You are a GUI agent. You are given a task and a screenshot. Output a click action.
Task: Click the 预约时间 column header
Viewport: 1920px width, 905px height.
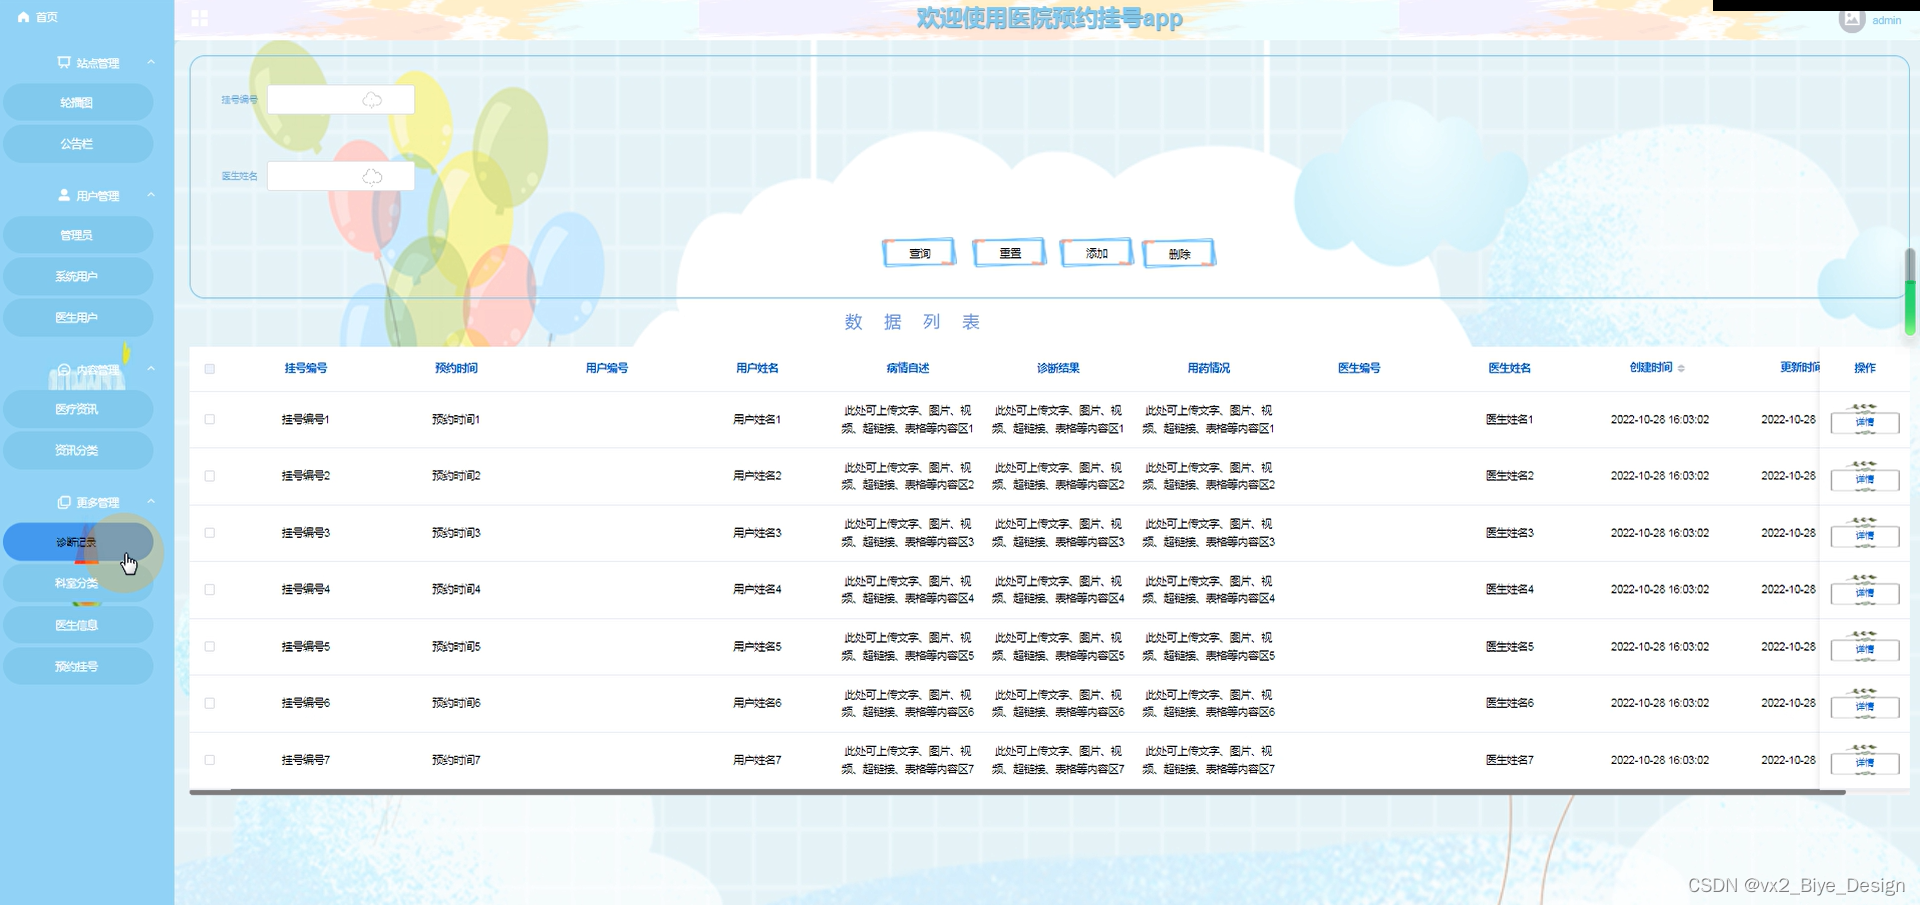[x=456, y=368]
